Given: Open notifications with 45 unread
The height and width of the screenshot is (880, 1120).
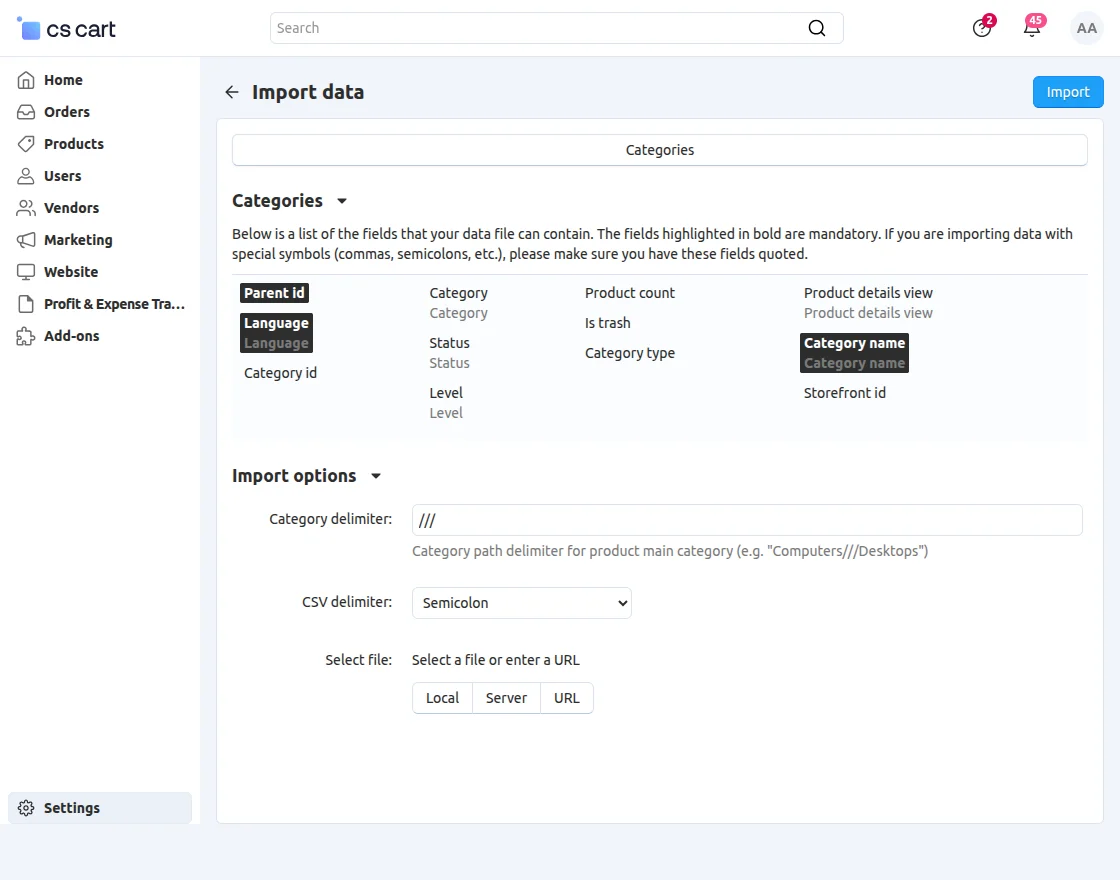Looking at the screenshot, I should [1032, 28].
